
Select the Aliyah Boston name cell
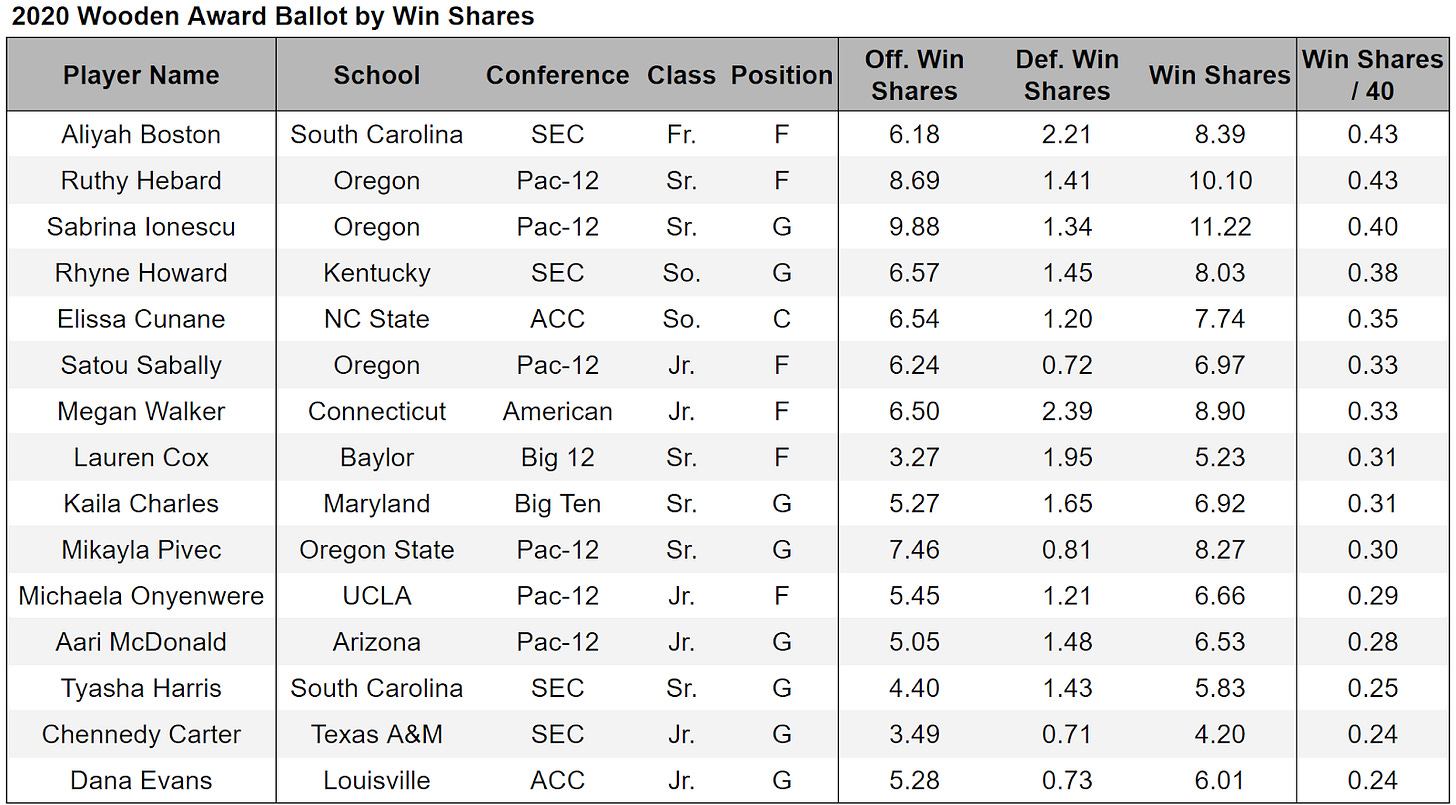141,135
